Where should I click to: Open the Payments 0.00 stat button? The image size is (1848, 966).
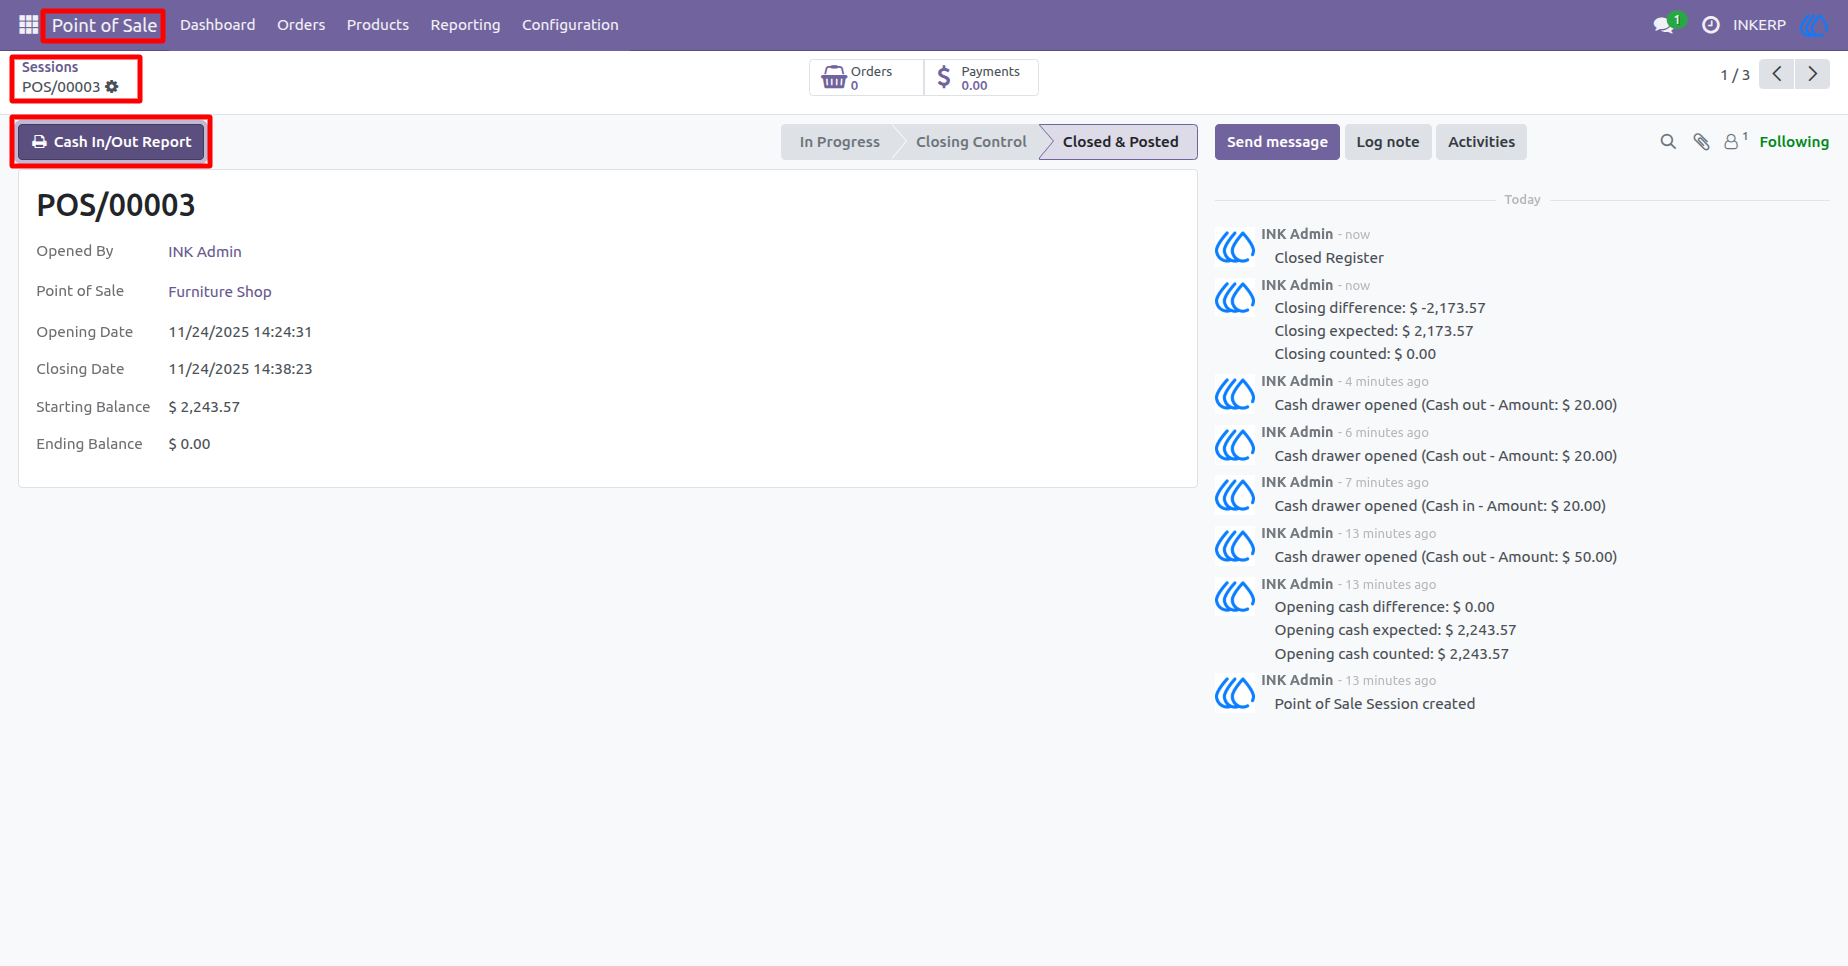click(981, 77)
